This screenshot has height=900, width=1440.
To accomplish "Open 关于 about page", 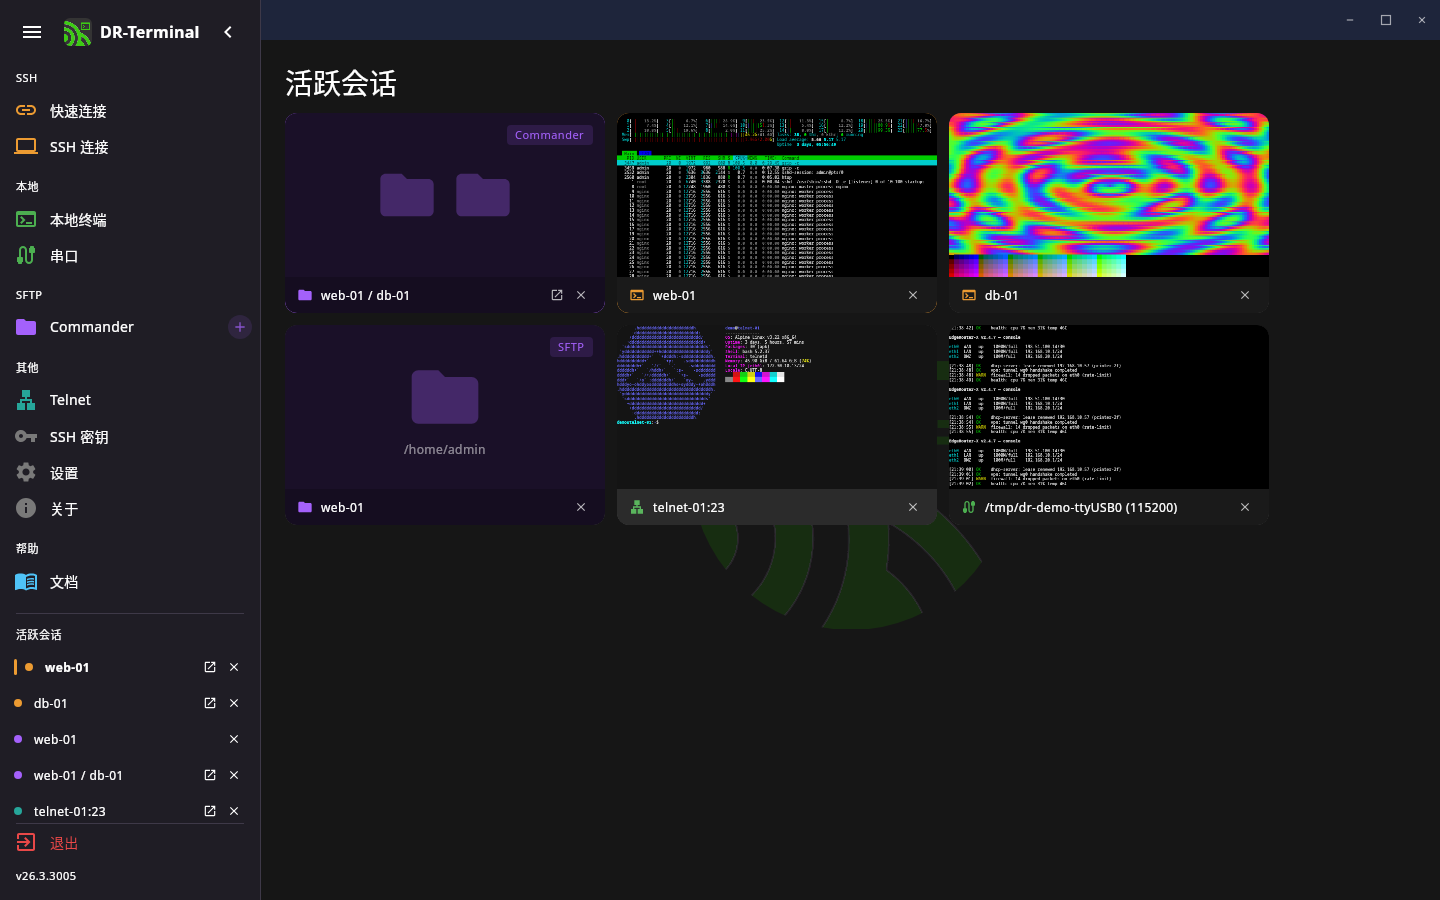I will pyautogui.click(x=130, y=509).
